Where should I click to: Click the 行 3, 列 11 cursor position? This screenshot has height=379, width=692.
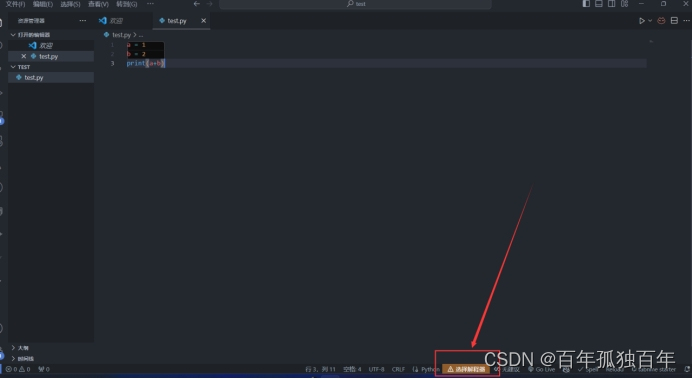click(x=321, y=369)
